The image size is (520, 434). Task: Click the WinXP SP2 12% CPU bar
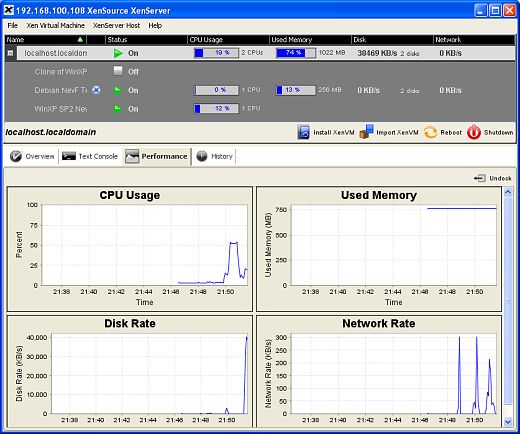click(217, 109)
